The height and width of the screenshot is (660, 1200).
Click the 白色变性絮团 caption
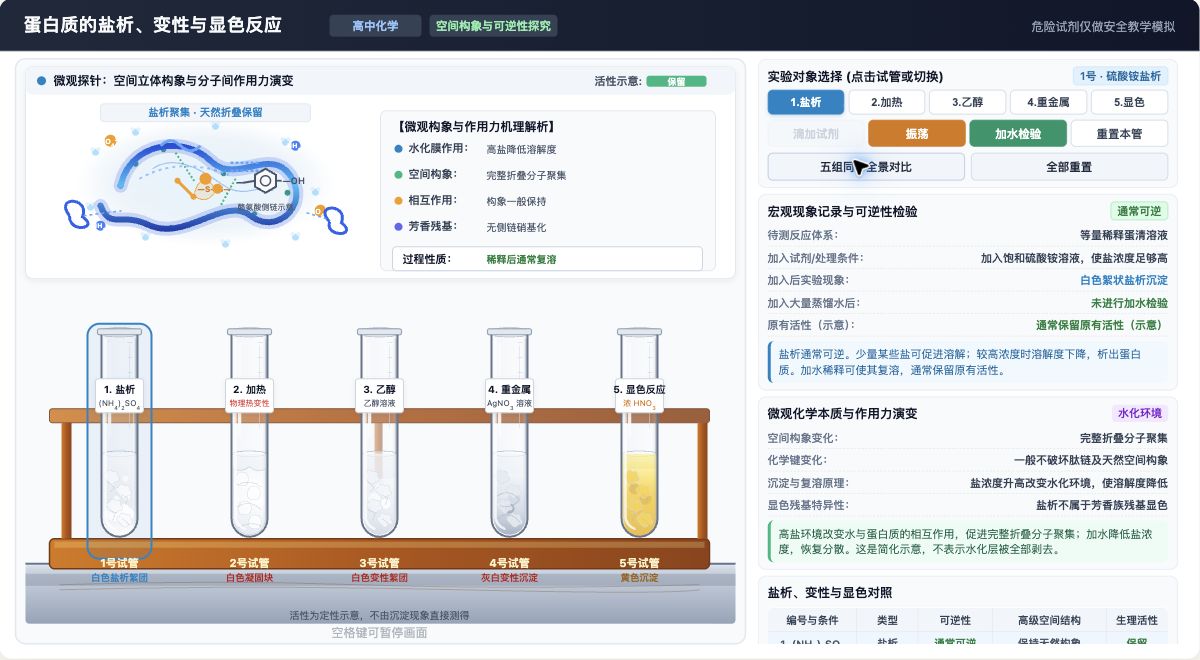click(x=380, y=578)
